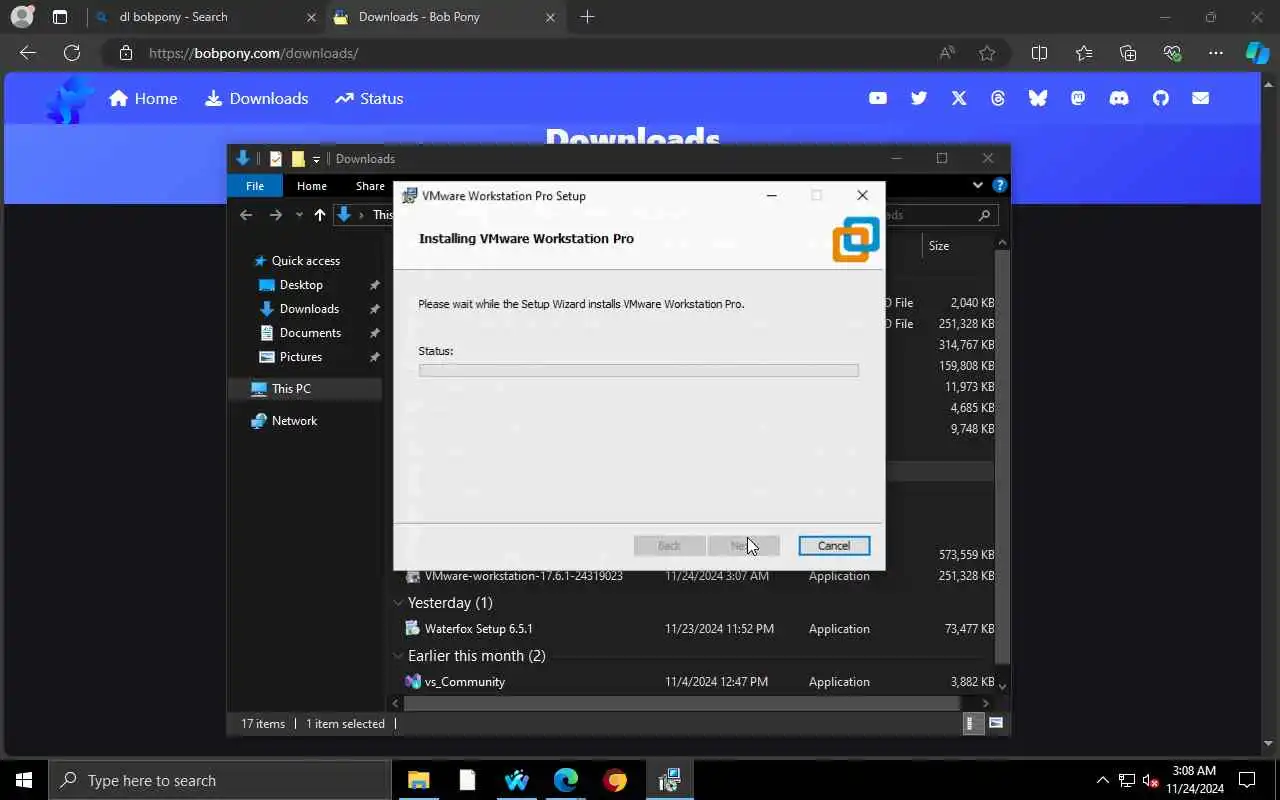Switch Explorer to details view icon
Viewport: 1280px width, 800px height.
point(971,723)
